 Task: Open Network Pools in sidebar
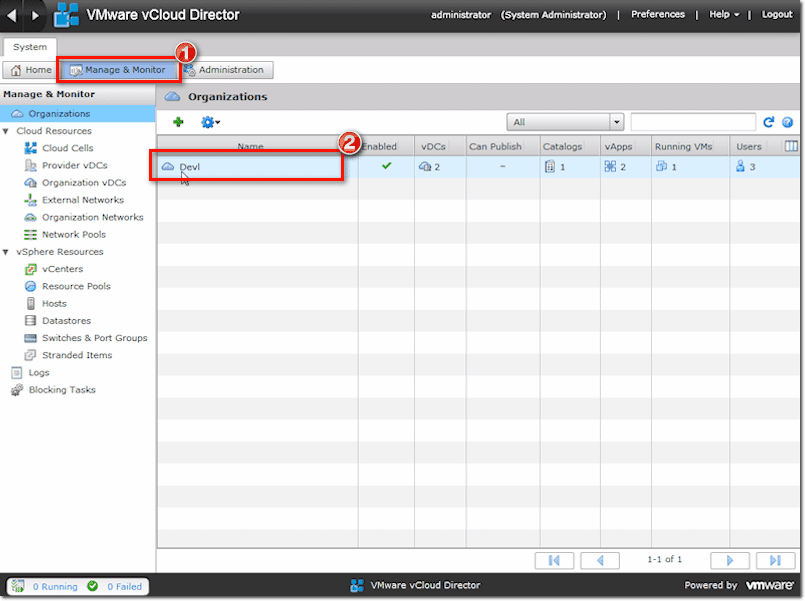pos(74,235)
